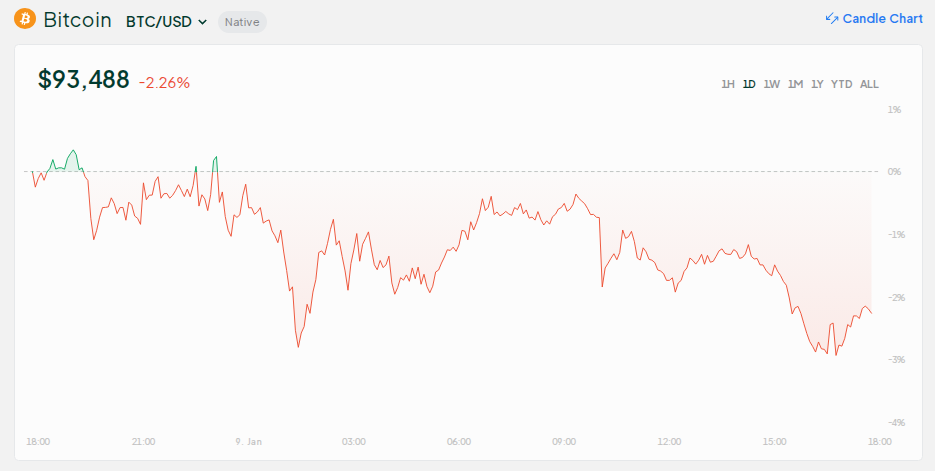The width and height of the screenshot is (935, 471).
Task: Select the 1H time range
Action: [728, 84]
